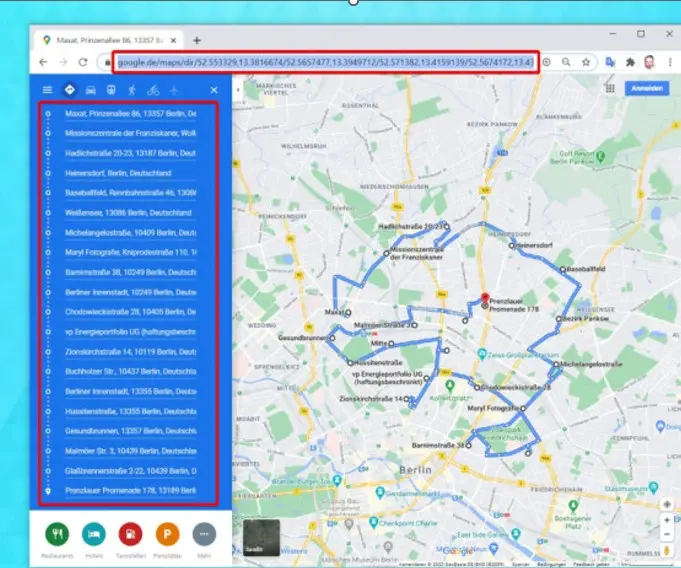
Task: Click the Zeiss-Großplanetarium map marker
Action: click(x=481, y=353)
